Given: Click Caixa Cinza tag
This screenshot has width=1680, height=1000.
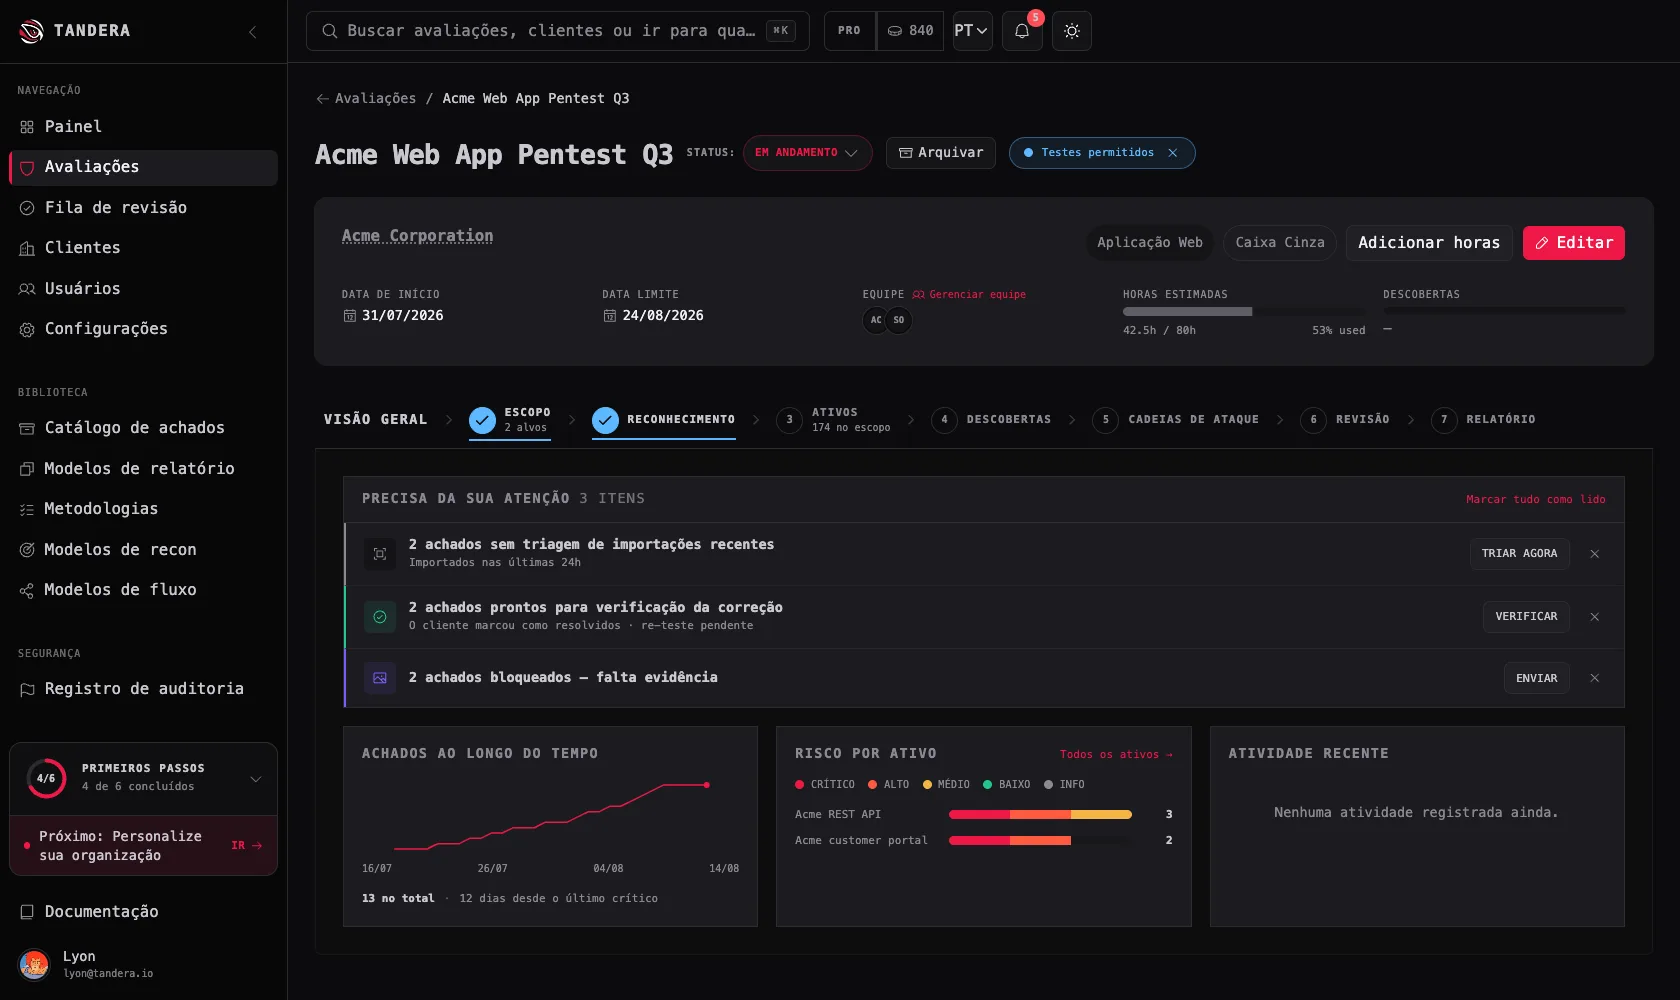Looking at the screenshot, I should (x=1280, y=243).
